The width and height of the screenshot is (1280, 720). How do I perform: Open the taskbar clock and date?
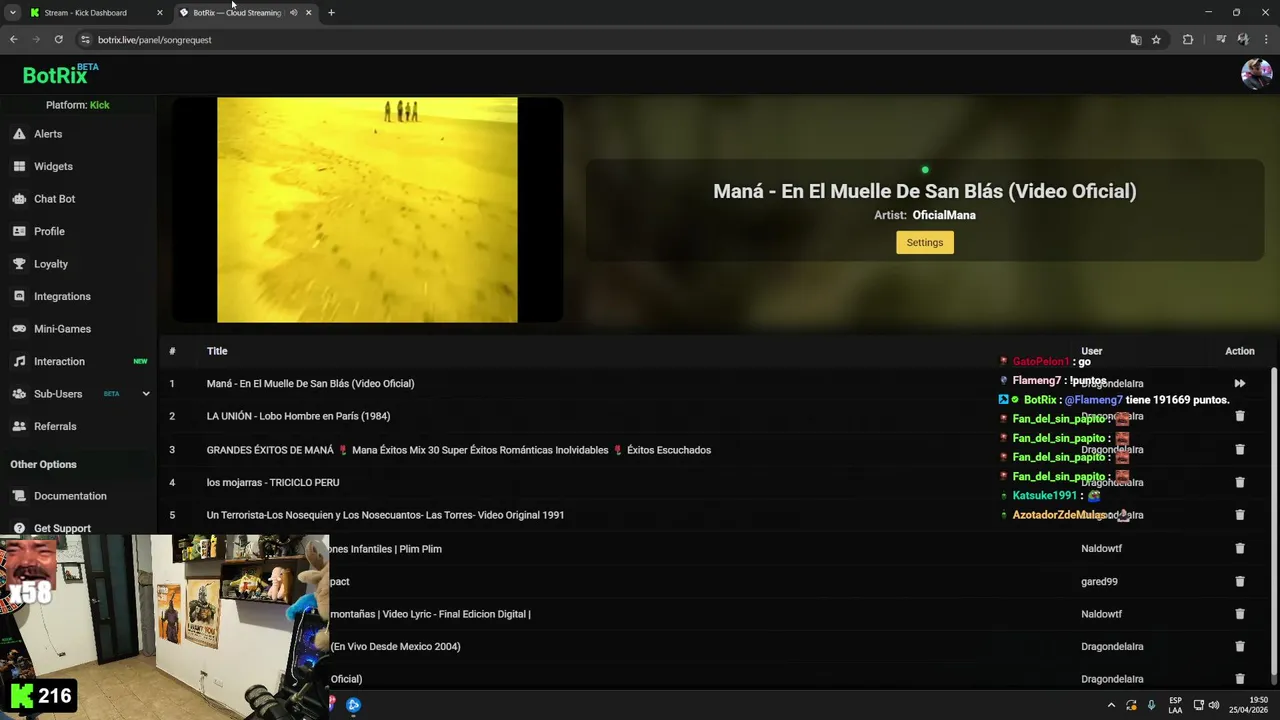point(1249,705)
